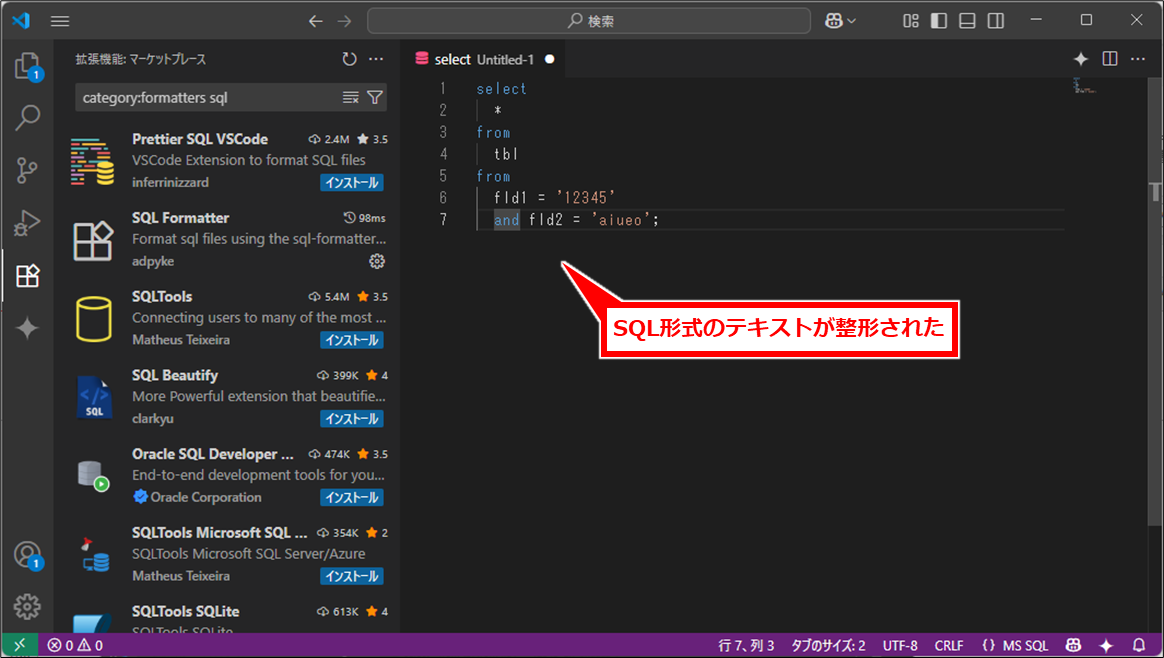The height and width of the screenshot is (658, 1164).
Task: Open the SQL Beautify extension thumbnail
Action: pyautogui.click(x=94, y=397)
